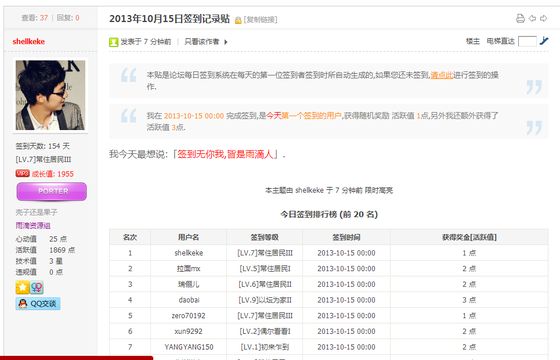560x360 pixels.
Task: Click the green poster icon before 发表于
Action: pos(113,42)
